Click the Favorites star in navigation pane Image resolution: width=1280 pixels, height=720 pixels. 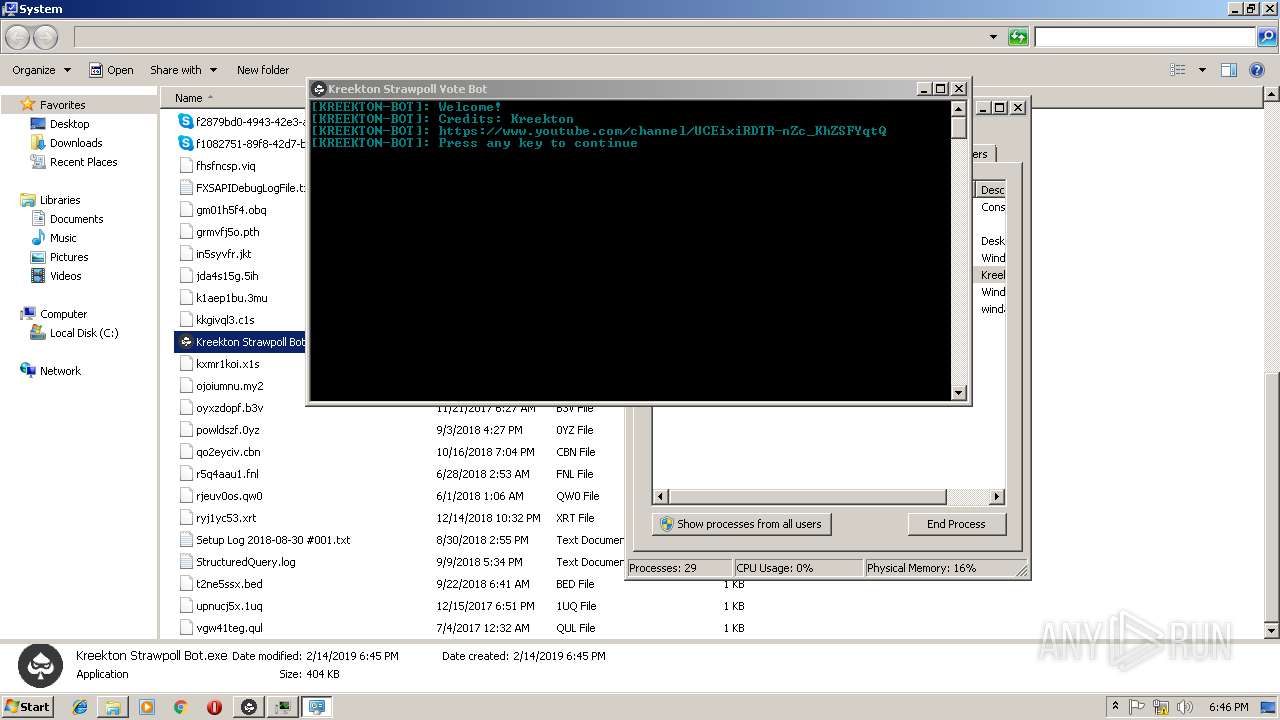[27, 105]
